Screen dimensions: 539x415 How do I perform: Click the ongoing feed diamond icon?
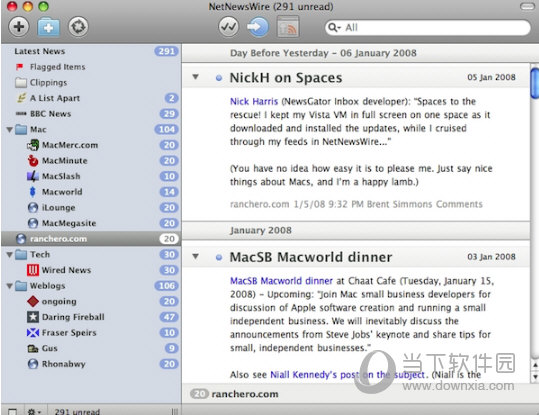33,301
